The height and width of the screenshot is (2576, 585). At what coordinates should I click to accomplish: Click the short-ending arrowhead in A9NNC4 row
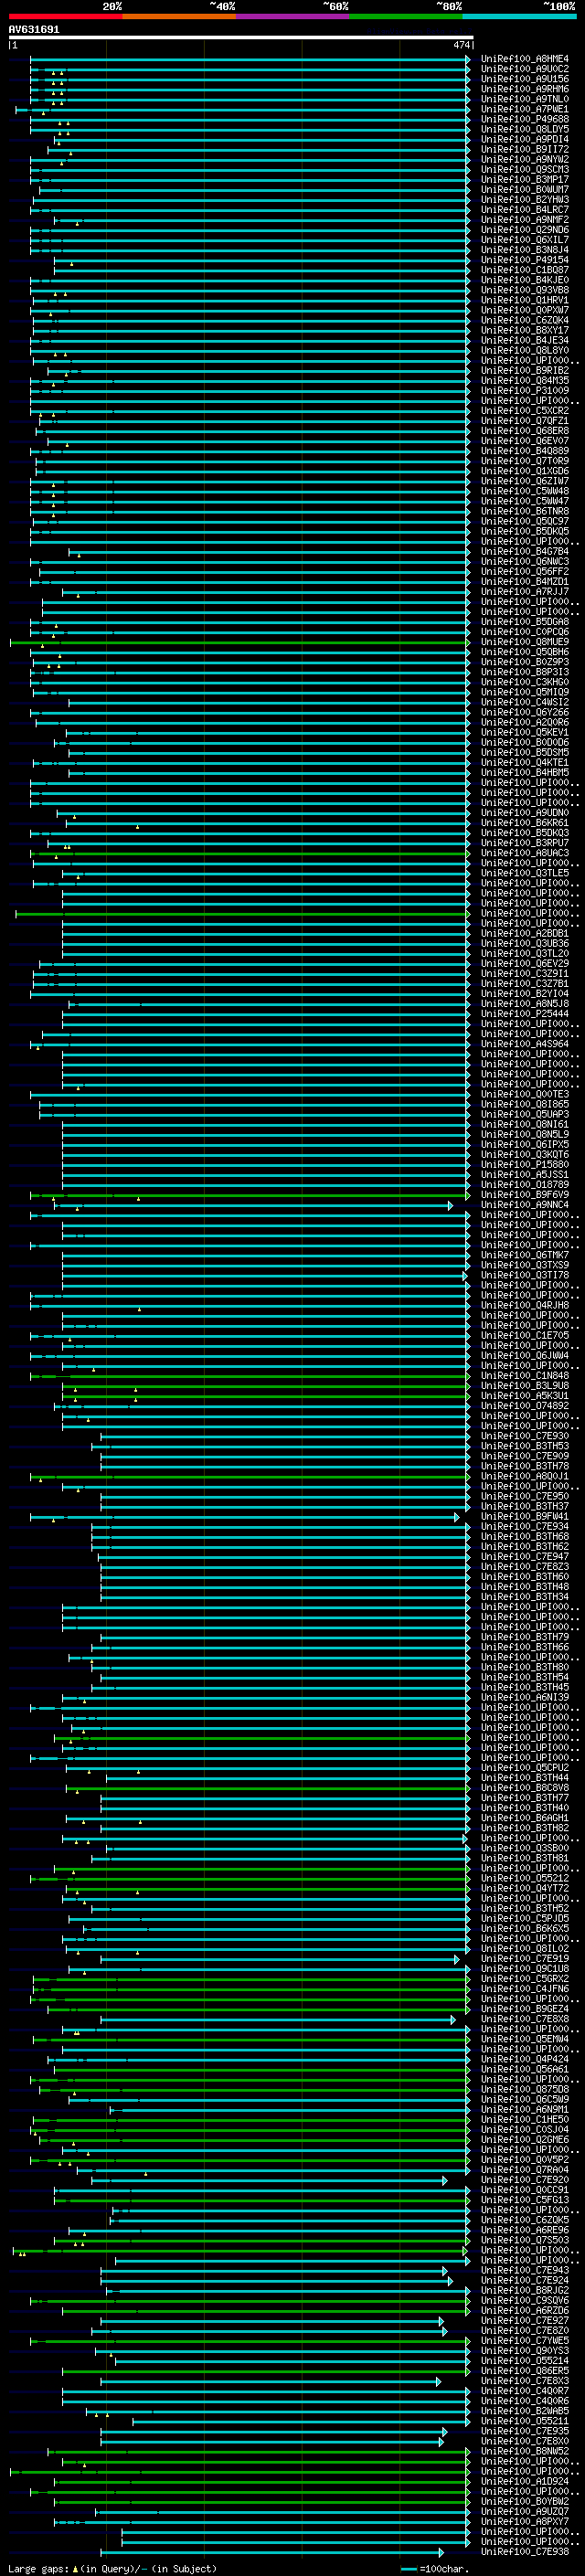pos(450,1205)
